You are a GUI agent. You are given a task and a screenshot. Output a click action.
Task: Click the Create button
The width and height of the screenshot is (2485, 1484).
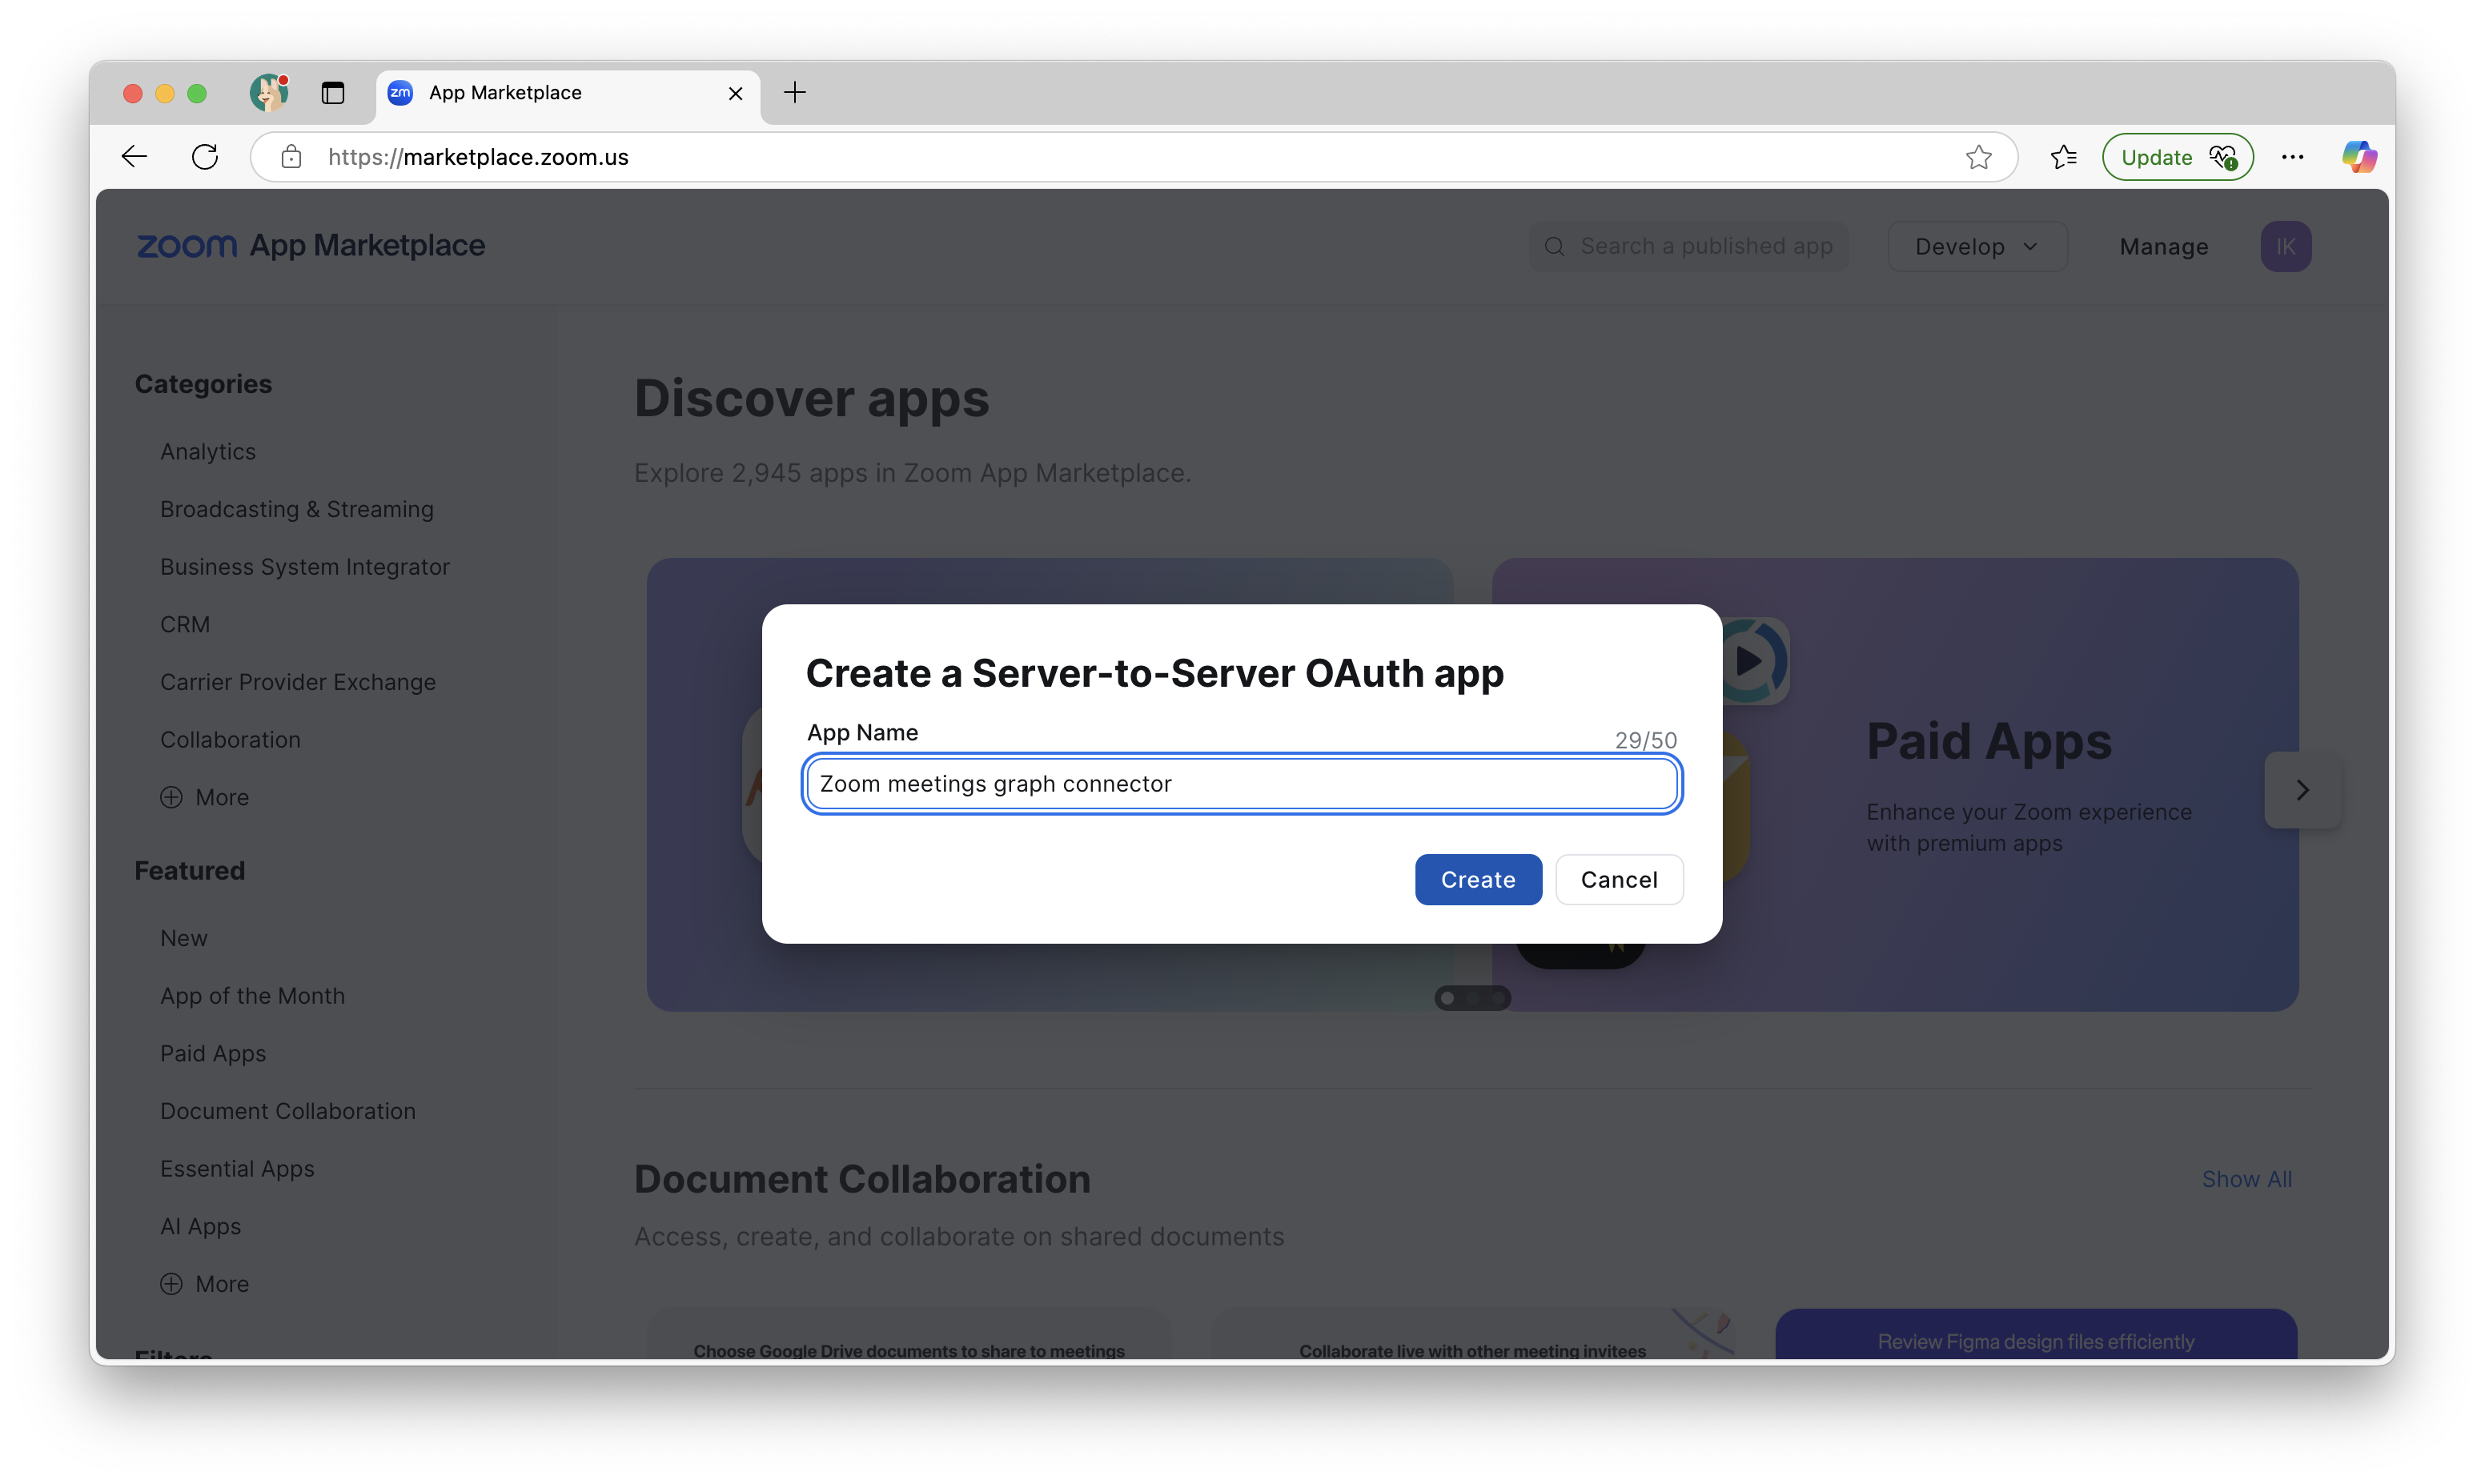point(1478,880)
